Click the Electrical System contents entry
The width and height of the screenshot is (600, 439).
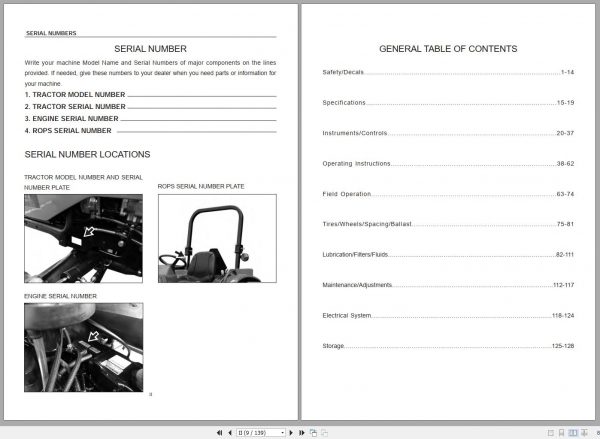coord(448,315)
